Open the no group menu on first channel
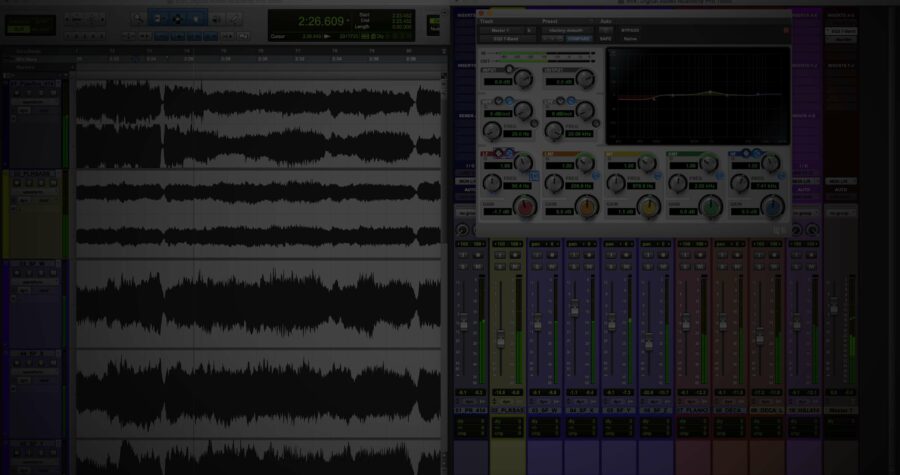The height and width of the screenshot is (475, 900). coord(463,213)
